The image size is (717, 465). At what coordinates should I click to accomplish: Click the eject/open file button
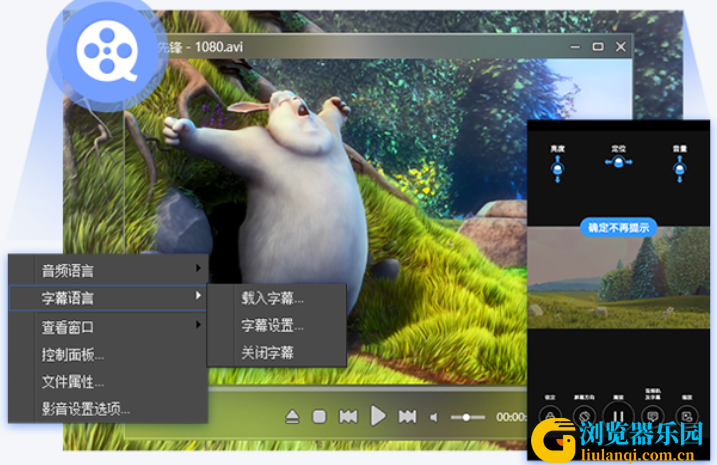(292, 417)
